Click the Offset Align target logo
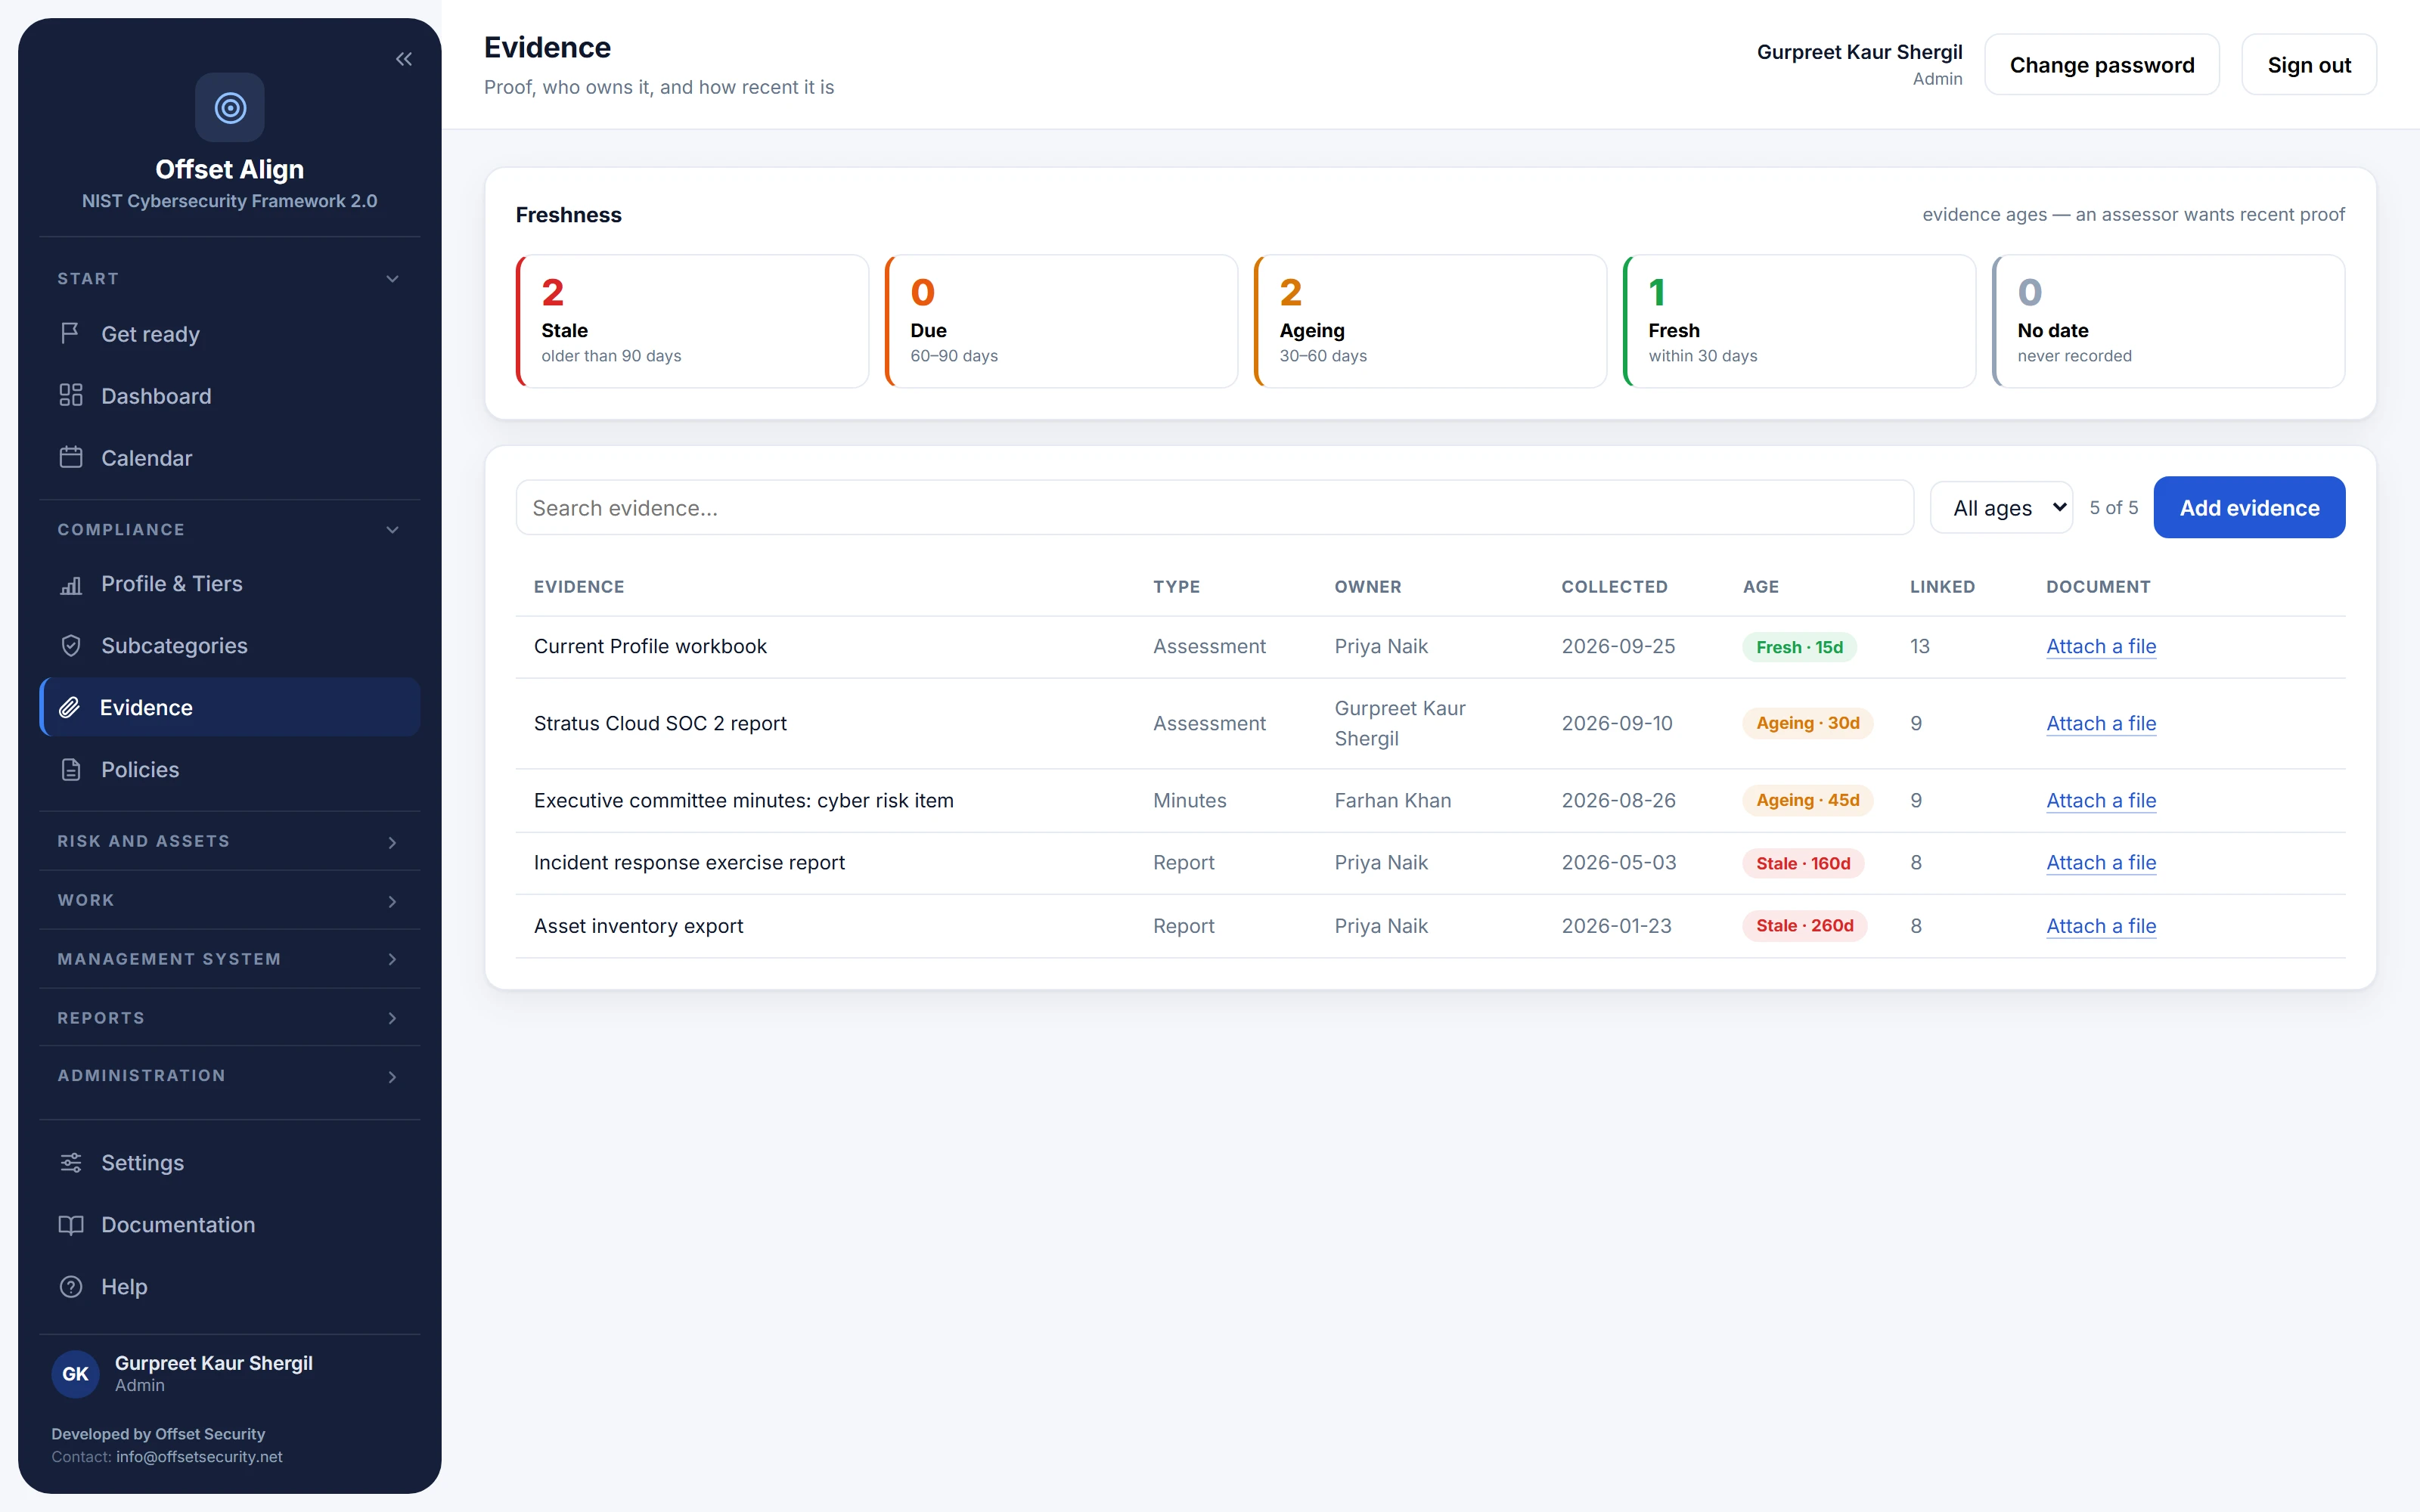Viewport: 2420px width, 1512px height. [x=230, y=107]
